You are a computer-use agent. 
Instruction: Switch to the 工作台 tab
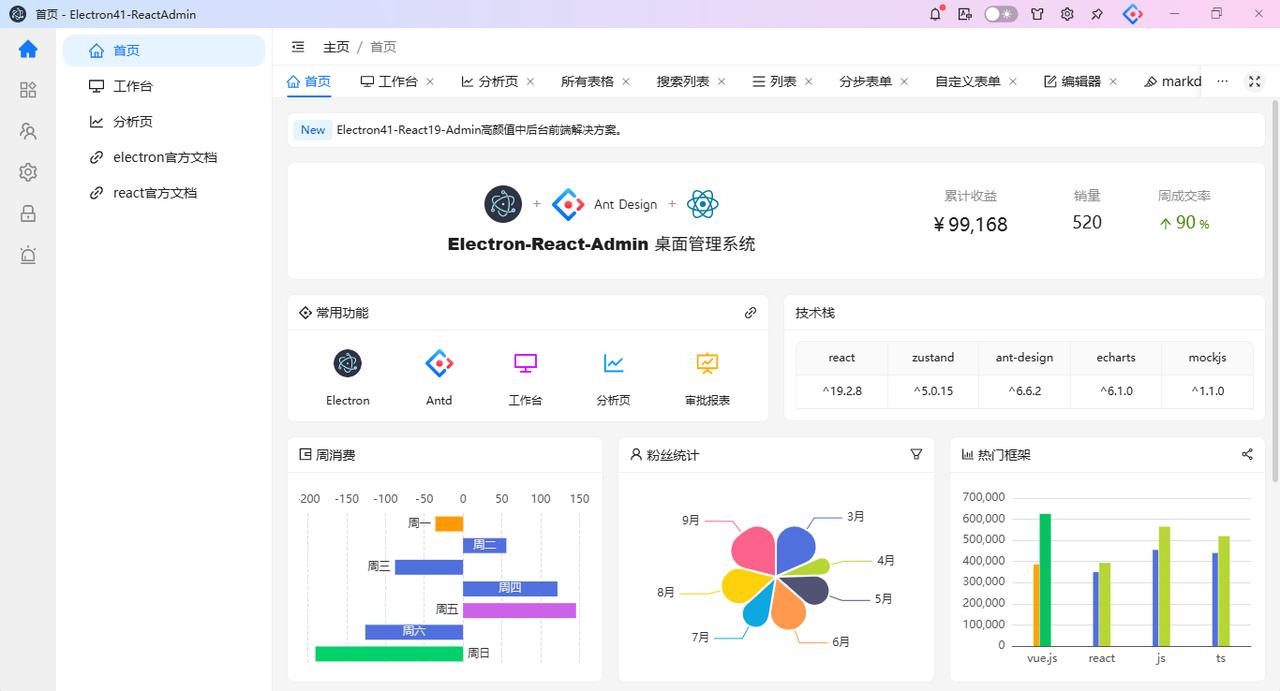[389, 82]
